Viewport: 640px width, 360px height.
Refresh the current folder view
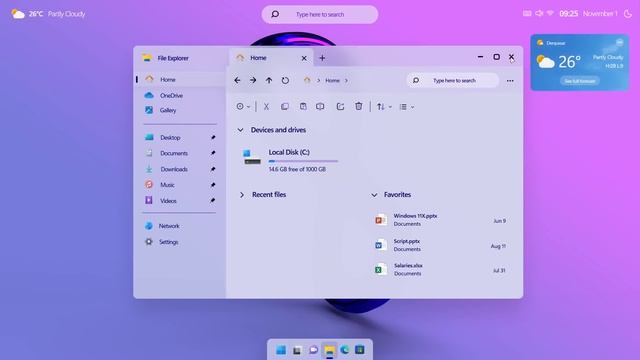[x=285, y=80]
